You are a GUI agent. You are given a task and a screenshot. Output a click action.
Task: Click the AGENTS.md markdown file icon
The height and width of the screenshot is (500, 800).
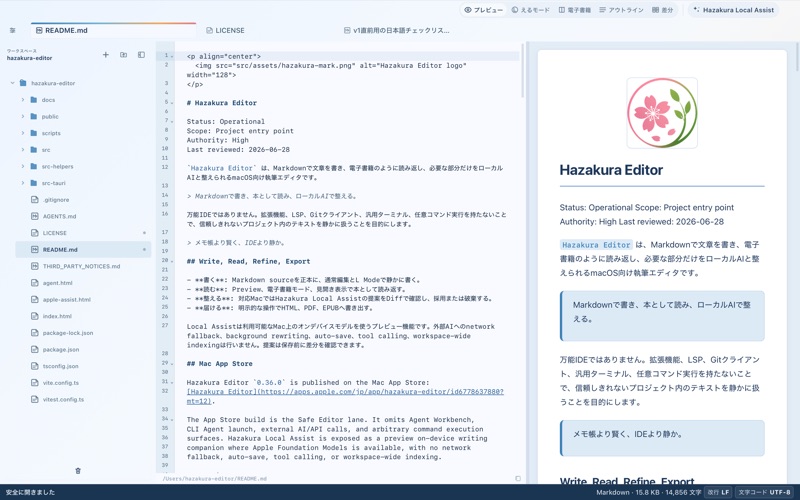[35, 216]
